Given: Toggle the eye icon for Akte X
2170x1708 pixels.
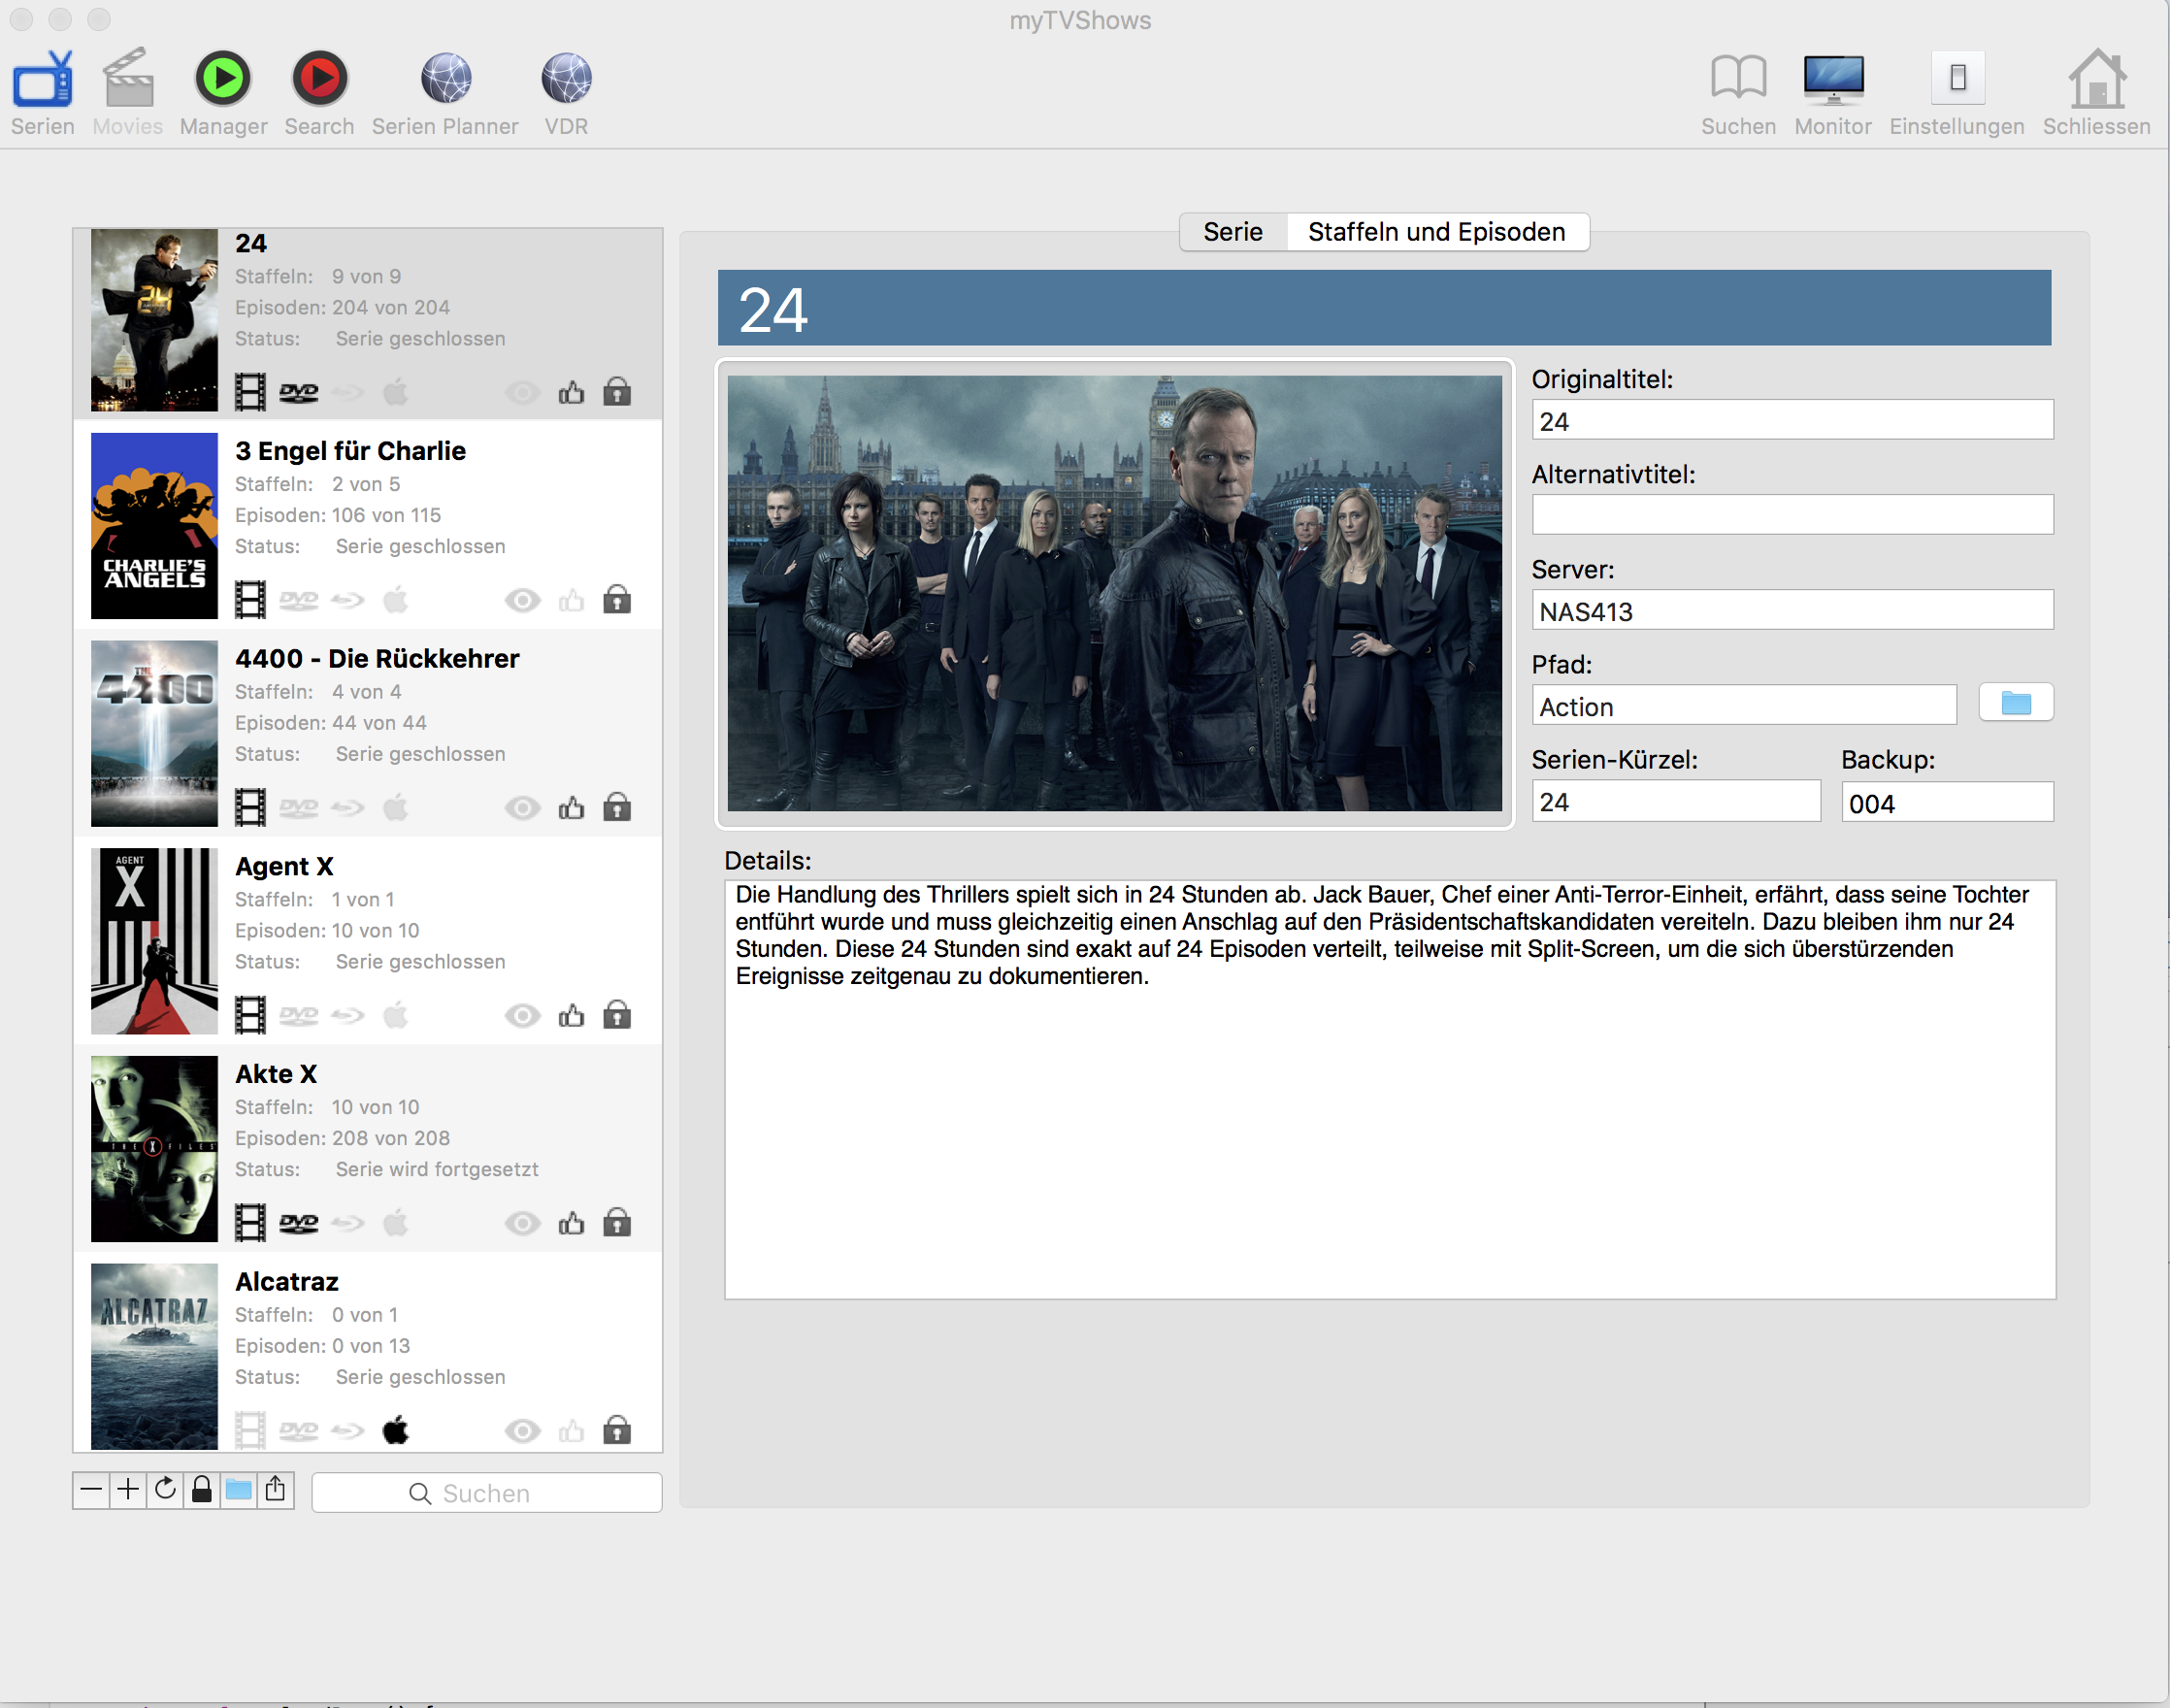Looking at the screenshot, I should coord(522,1223).
